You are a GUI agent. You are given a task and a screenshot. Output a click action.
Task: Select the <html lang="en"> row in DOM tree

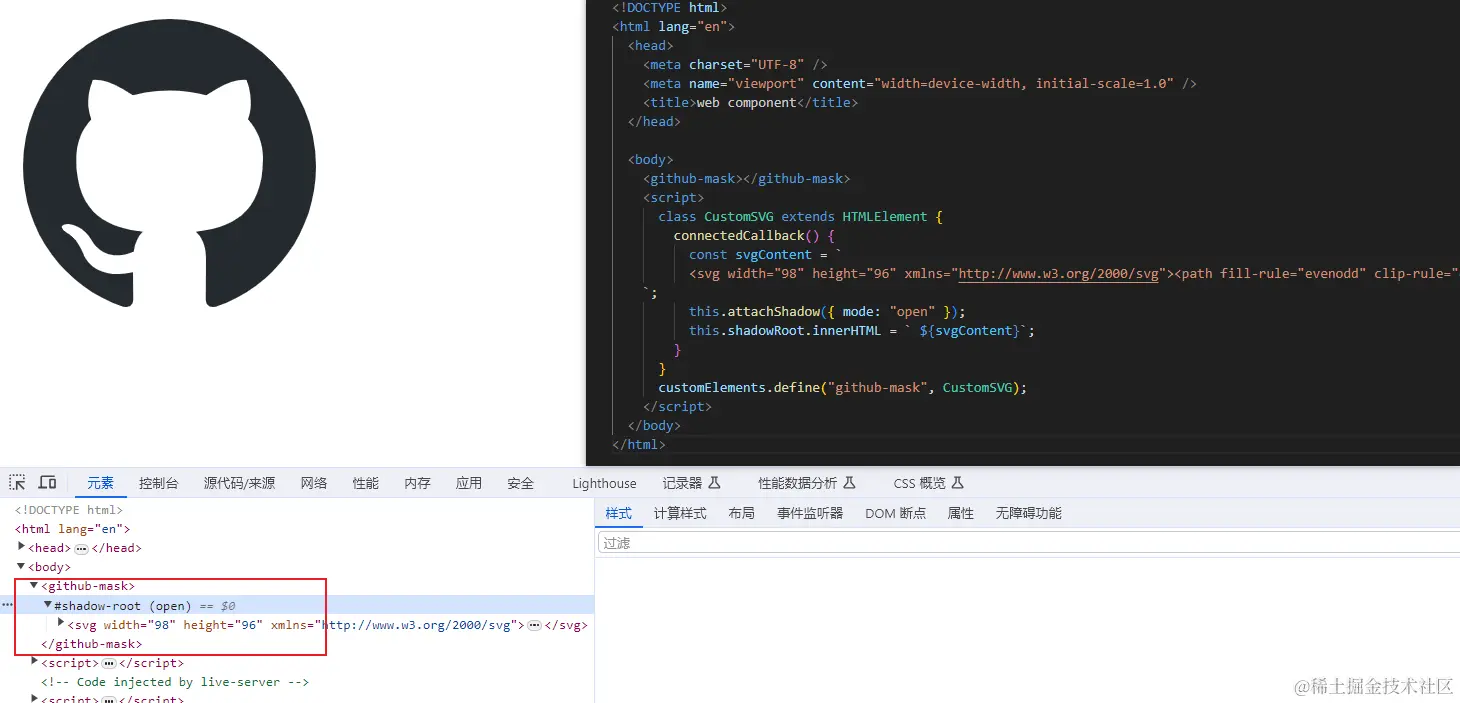(72, 529)
